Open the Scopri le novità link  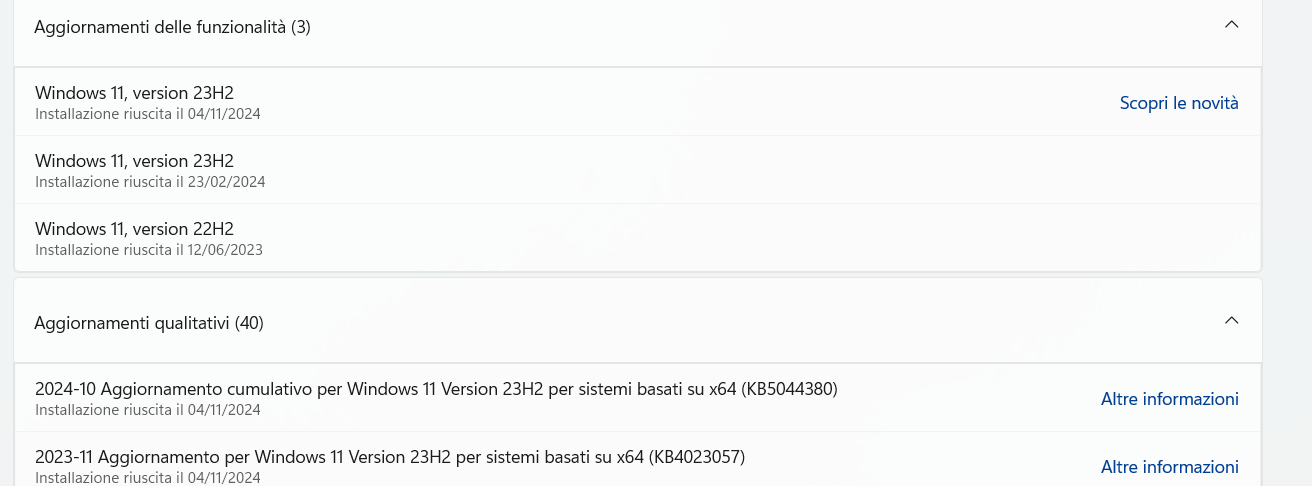pos(1179,102)
